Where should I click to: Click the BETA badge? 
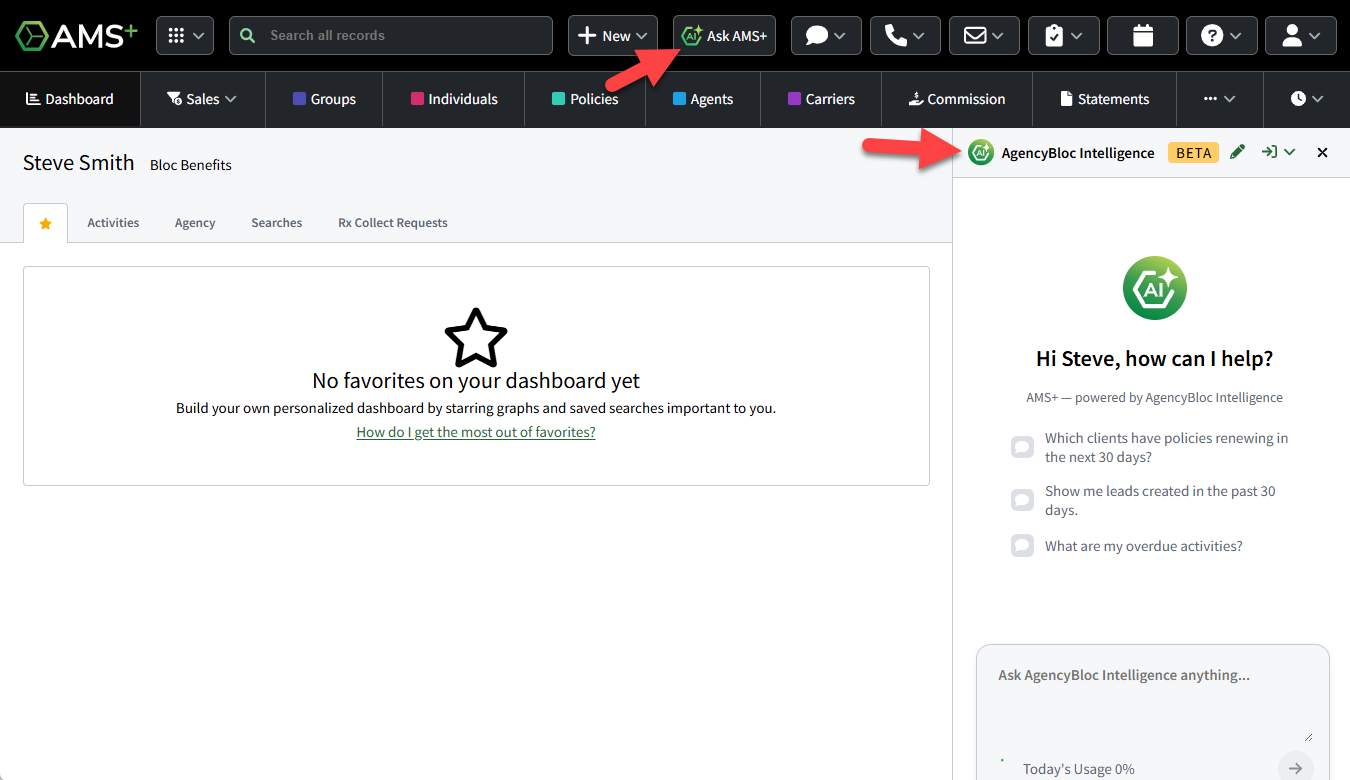point(1193,153)
